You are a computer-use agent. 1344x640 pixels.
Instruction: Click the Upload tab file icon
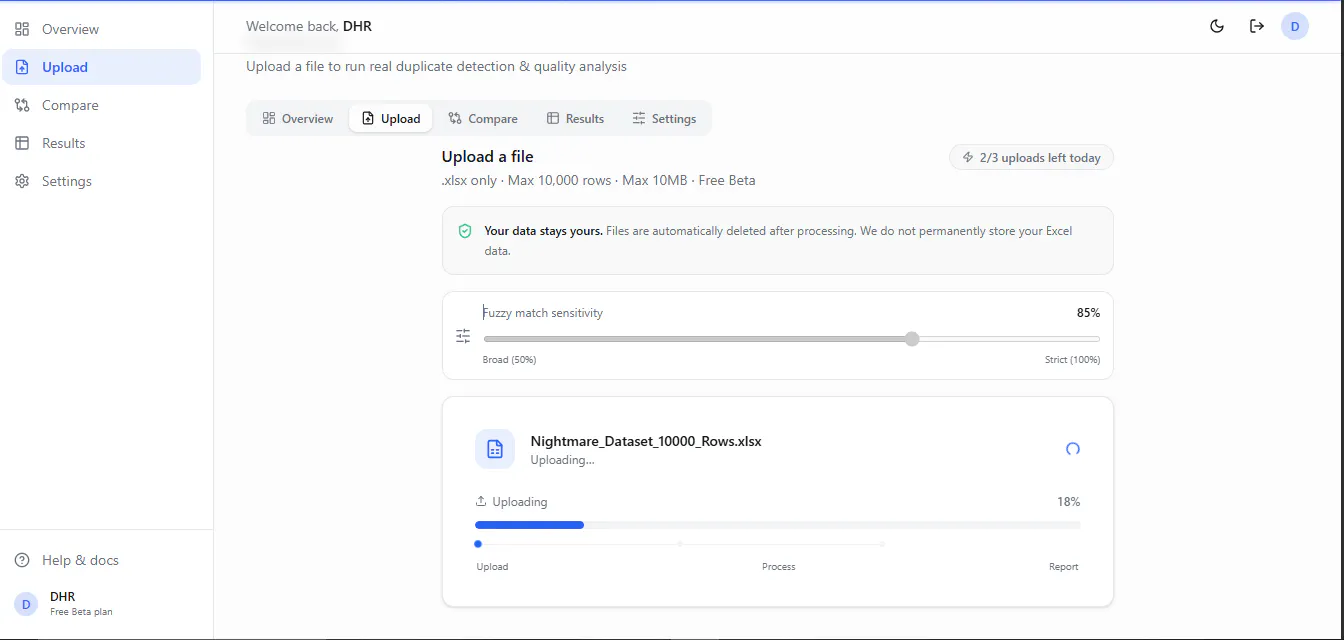368,118
